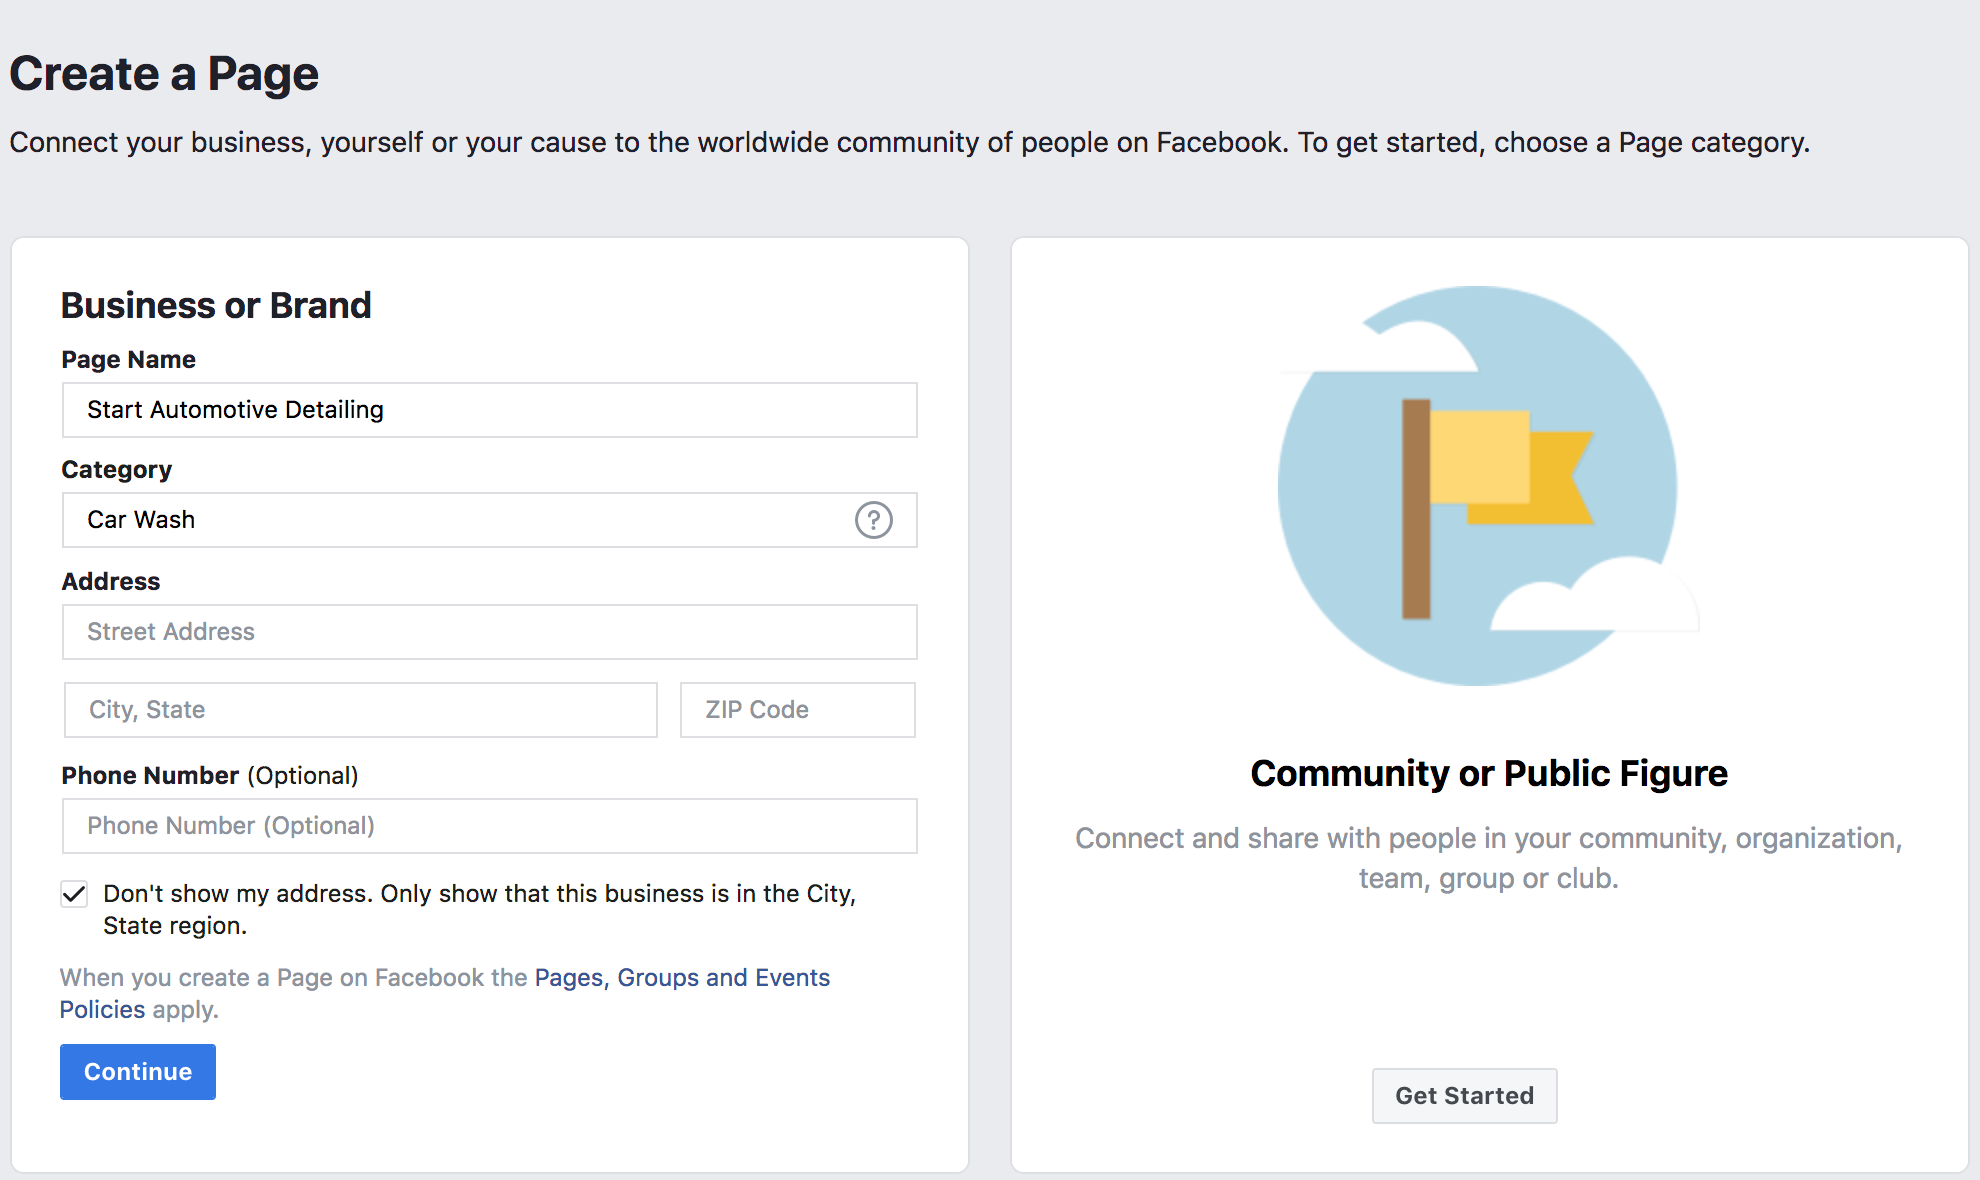
Task: Uncheck the "Don't show my address" checkbox
Action: 74,894
